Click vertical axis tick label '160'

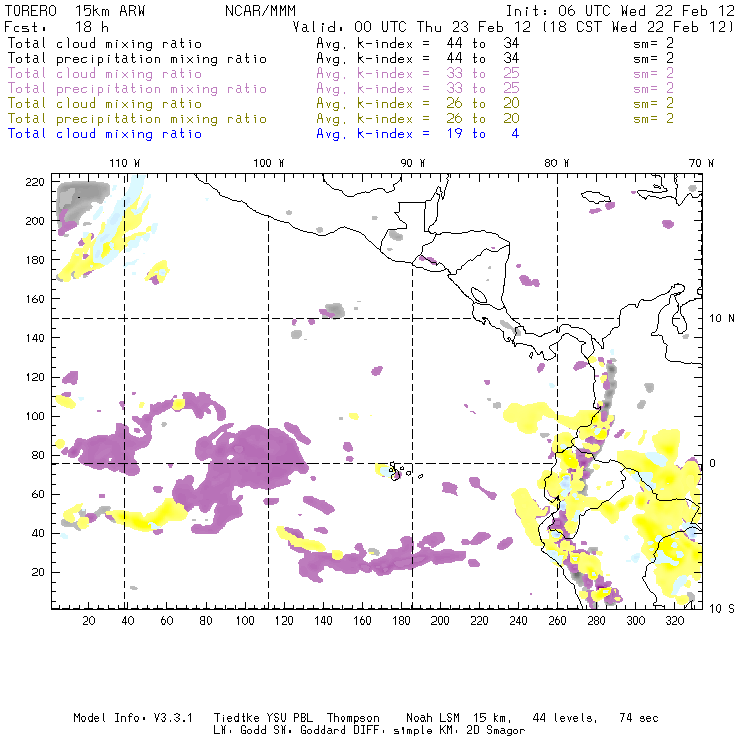coord(35,299)
